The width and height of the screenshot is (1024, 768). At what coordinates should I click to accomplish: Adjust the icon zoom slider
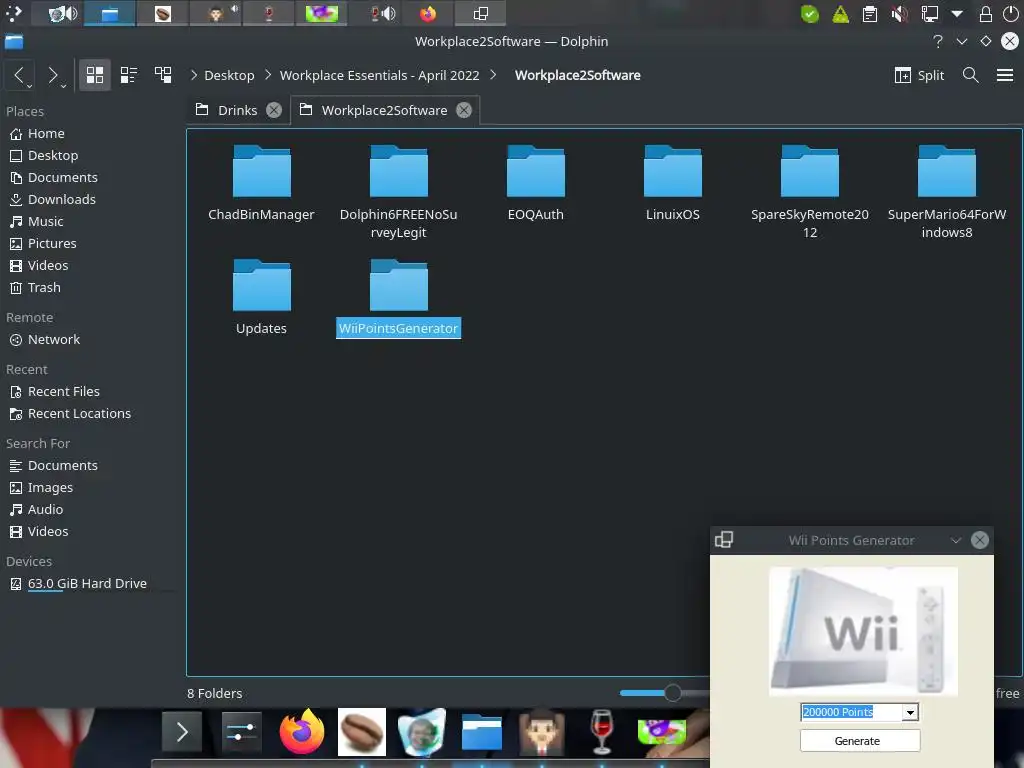coord(673,693)
